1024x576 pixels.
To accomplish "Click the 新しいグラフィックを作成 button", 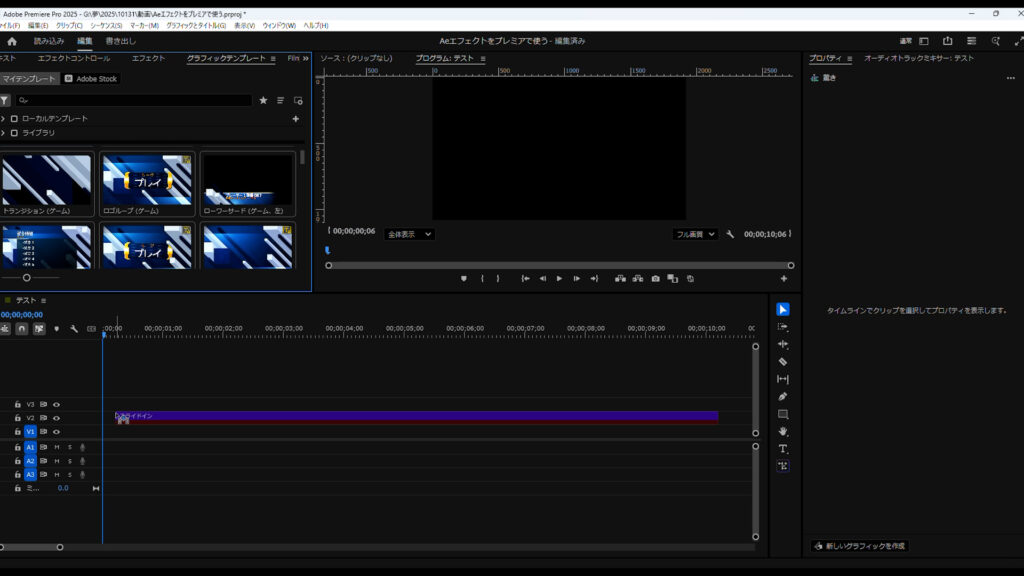I will pyautogui.click(x=860, y=546).
